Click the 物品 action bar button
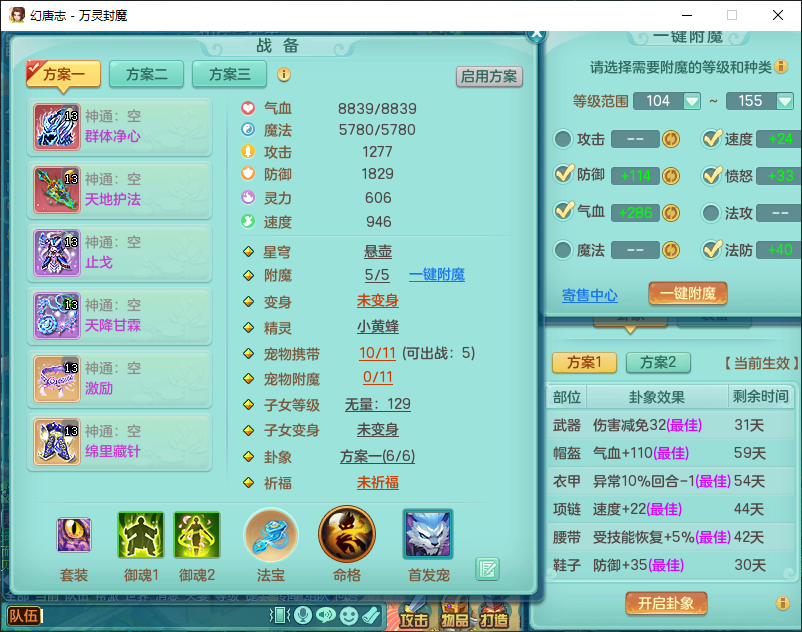The image size is (802, 632). click(454, 616)
